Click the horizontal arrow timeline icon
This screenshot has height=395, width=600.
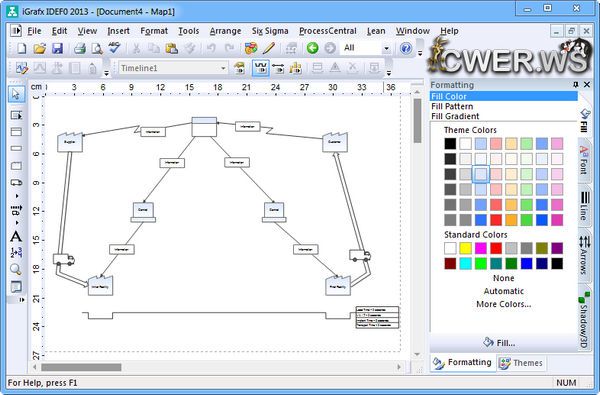tap(278, 69)
